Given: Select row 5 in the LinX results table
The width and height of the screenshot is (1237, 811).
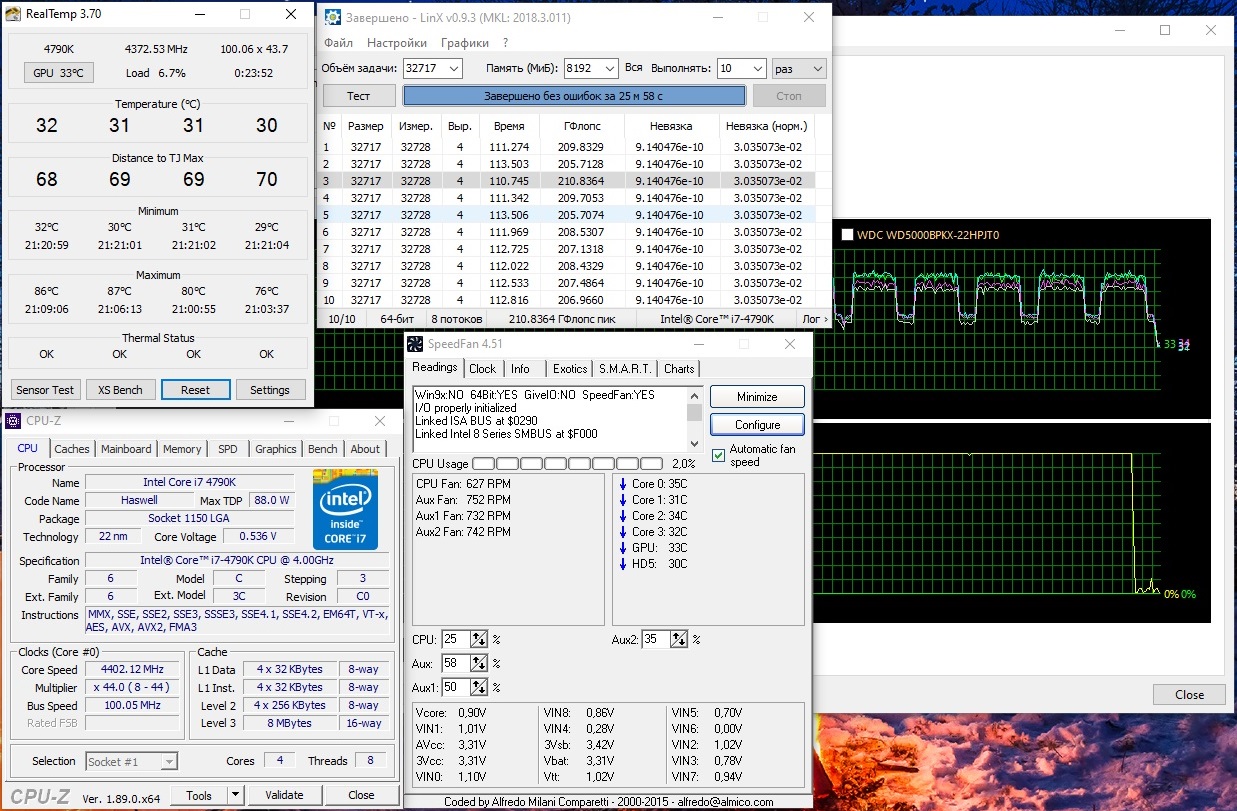Looking at the screenshot, I should 567,215.
